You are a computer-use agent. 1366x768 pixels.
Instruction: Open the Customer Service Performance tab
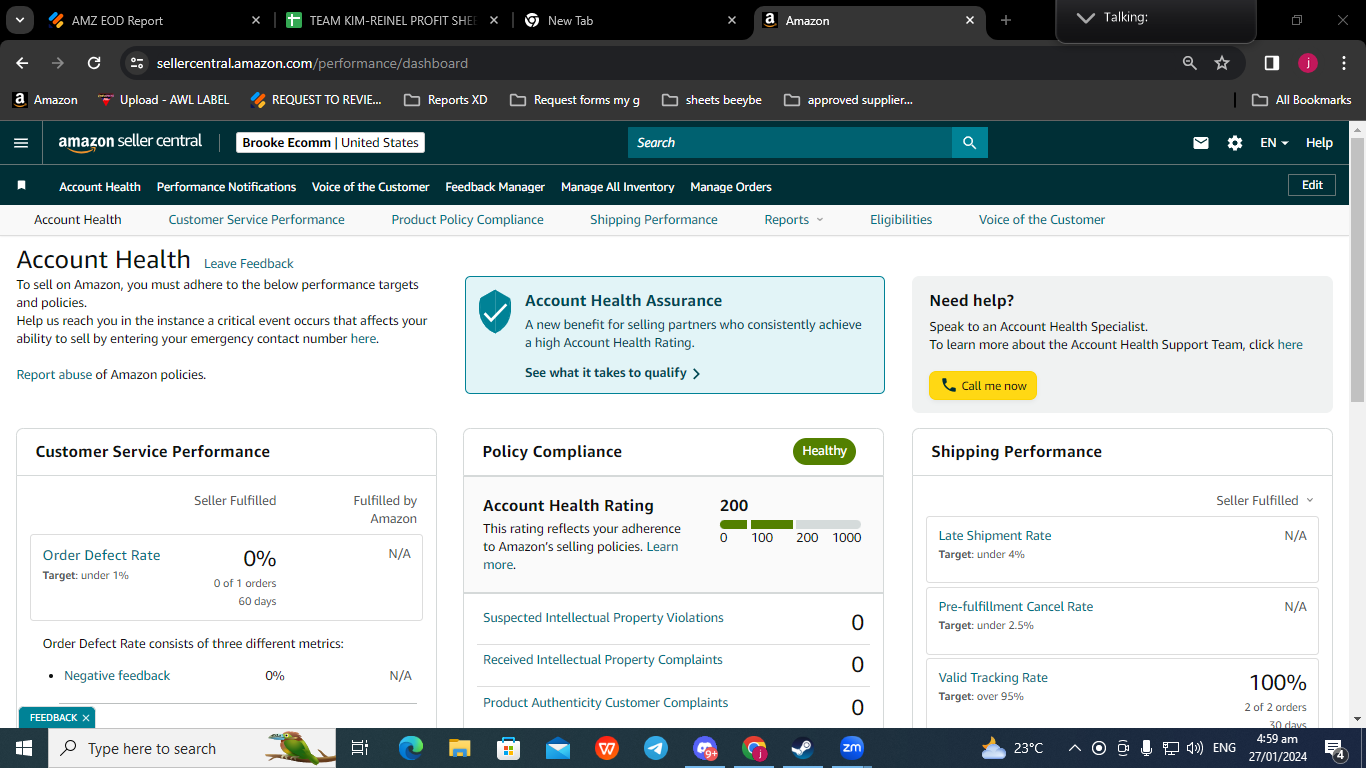[x=256, y=220]
